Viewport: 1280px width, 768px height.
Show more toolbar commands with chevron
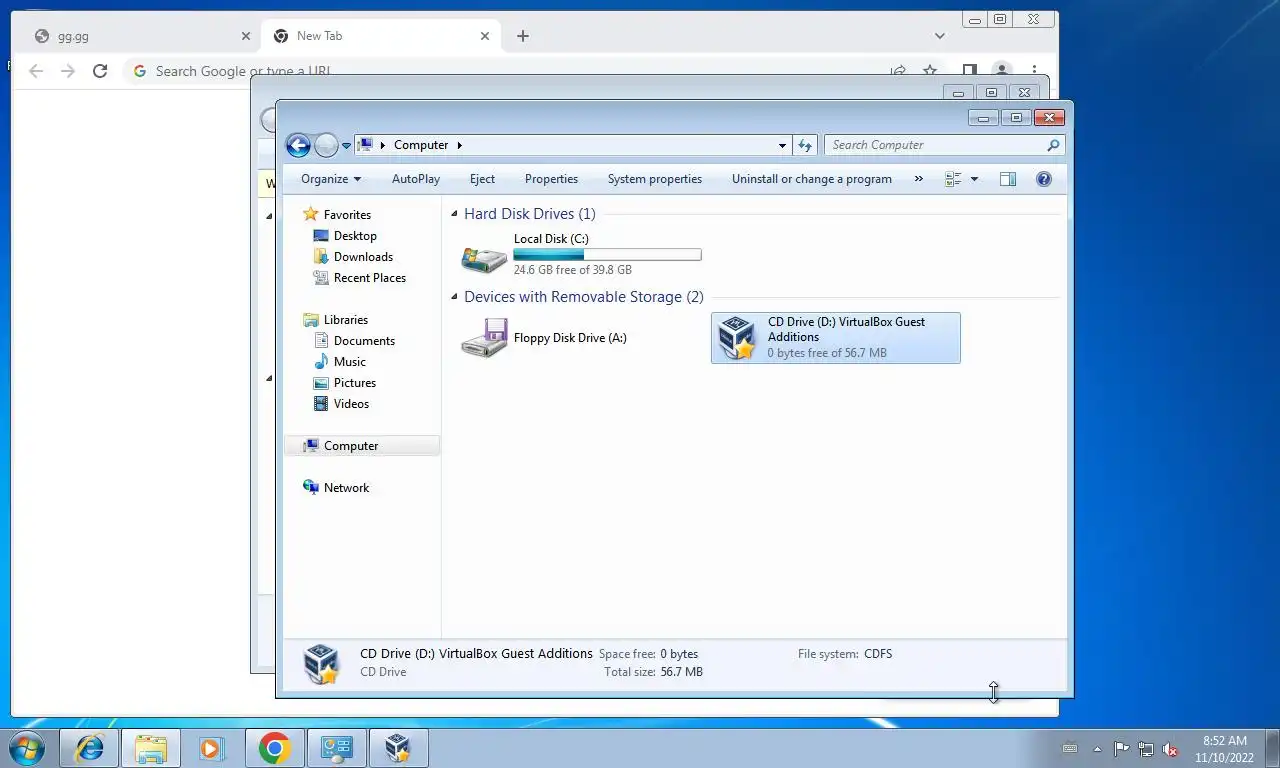coord(919,179)
